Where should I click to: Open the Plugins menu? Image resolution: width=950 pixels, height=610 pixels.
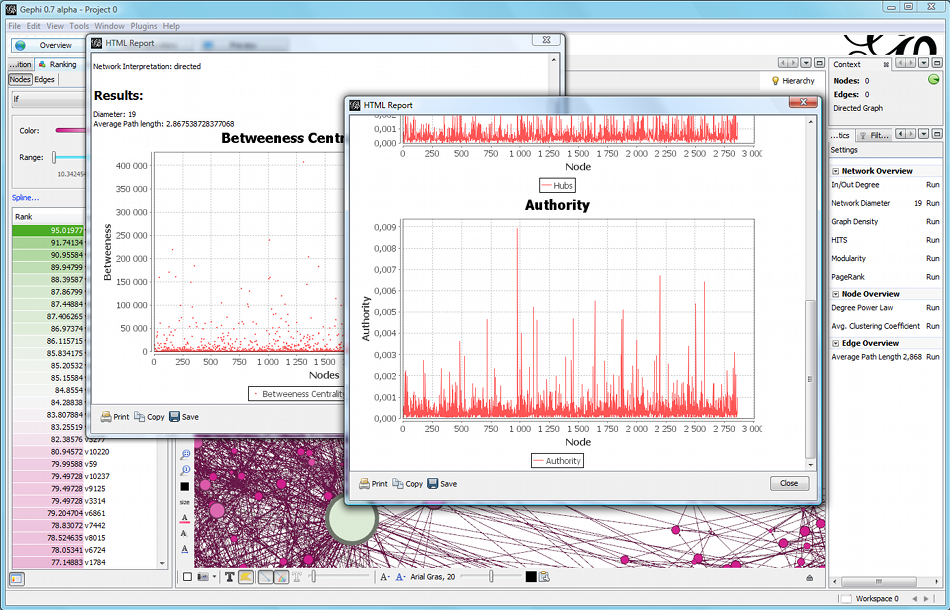(143, 26)
